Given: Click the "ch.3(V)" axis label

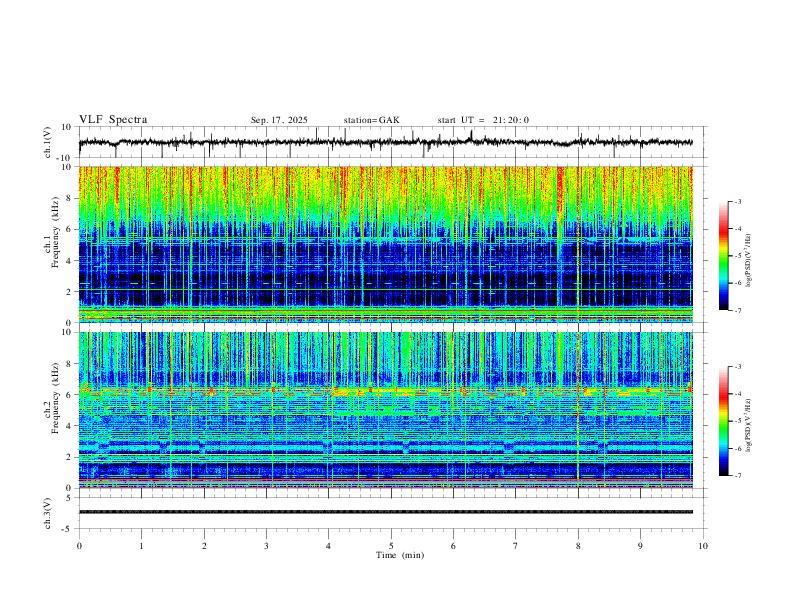Looking at the screenshot, I should [48, 513].
